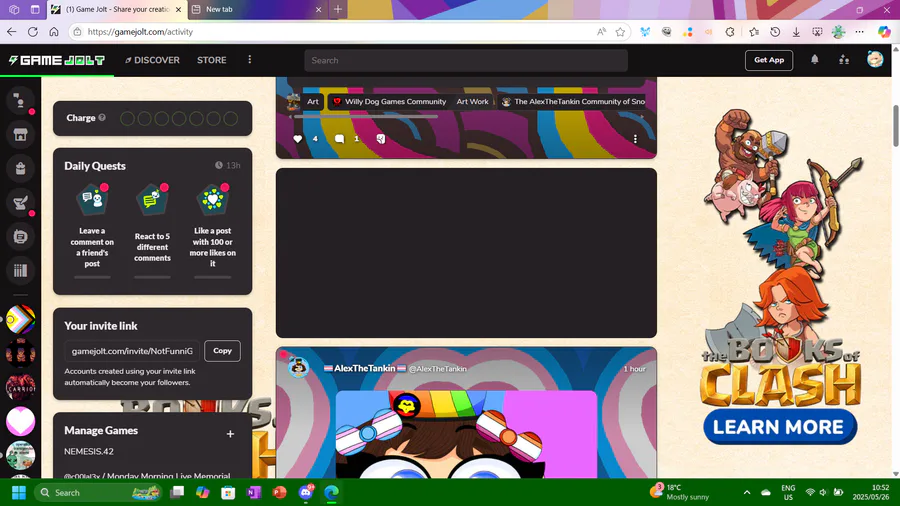The image size is (900, 506).
Task: Copy the invite link
Action: [222, 351]
